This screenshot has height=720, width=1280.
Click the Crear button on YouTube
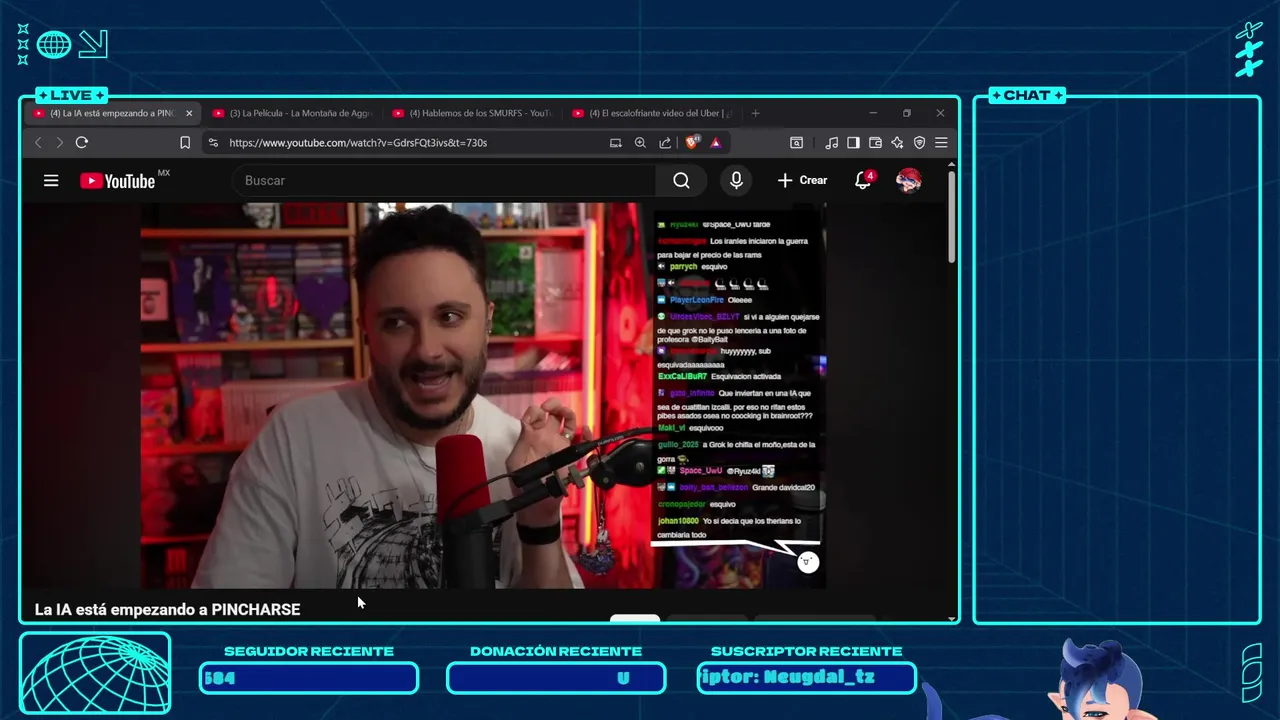802,181
